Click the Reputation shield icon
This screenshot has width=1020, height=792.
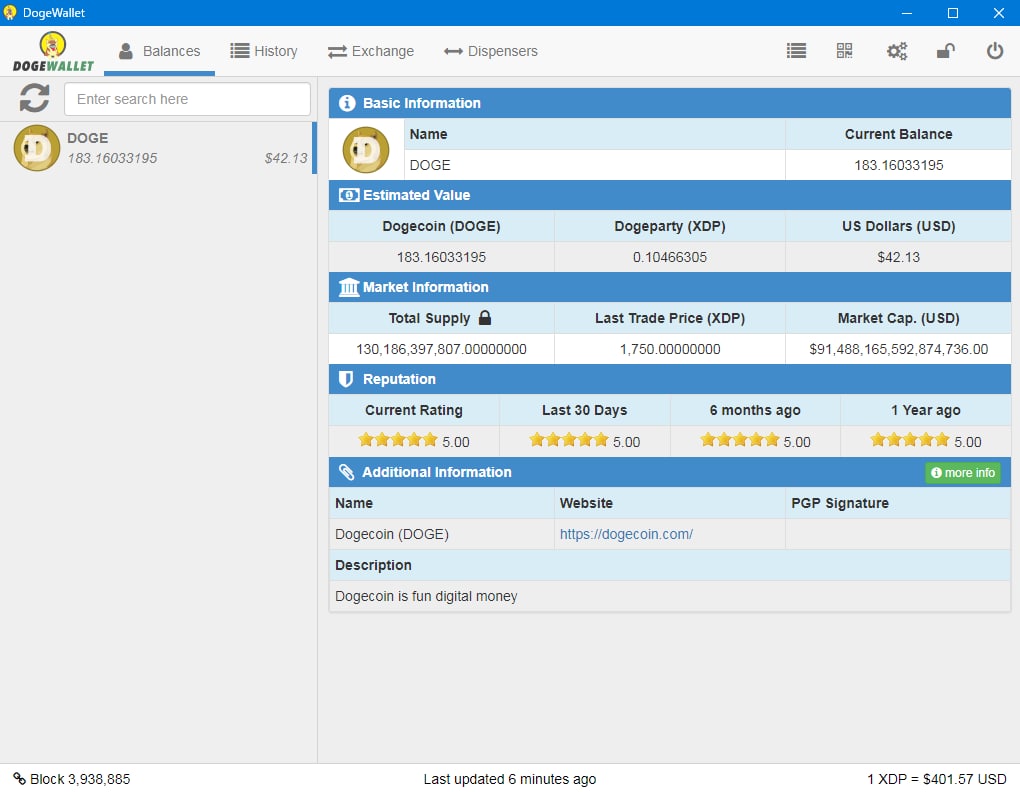[346, 379]
